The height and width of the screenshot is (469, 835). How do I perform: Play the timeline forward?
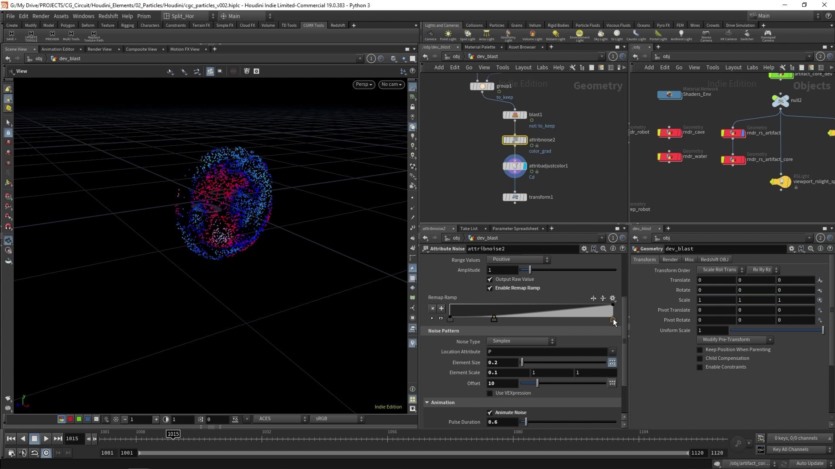point(46,439)
